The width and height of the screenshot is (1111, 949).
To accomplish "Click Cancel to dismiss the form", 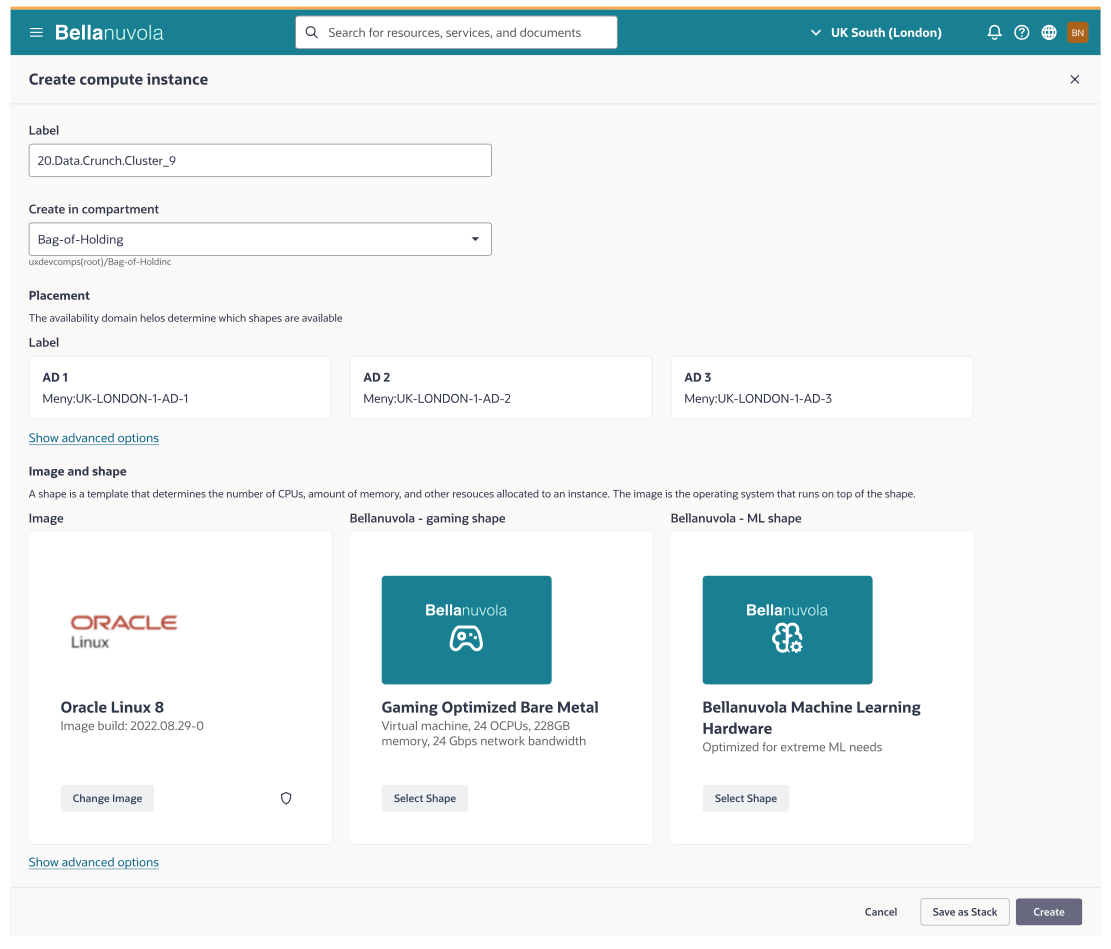I will (880, 911).
